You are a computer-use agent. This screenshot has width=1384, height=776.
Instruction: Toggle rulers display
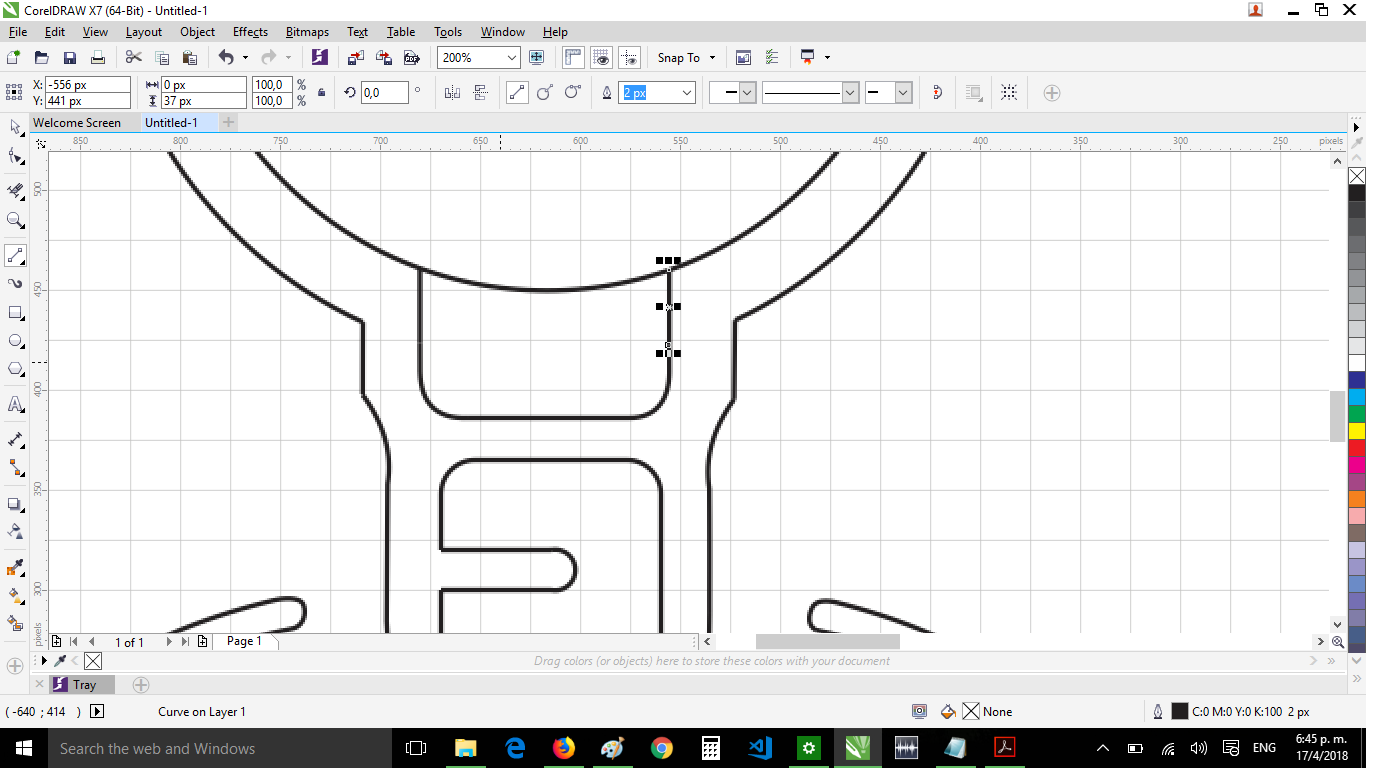pos(573,58)
